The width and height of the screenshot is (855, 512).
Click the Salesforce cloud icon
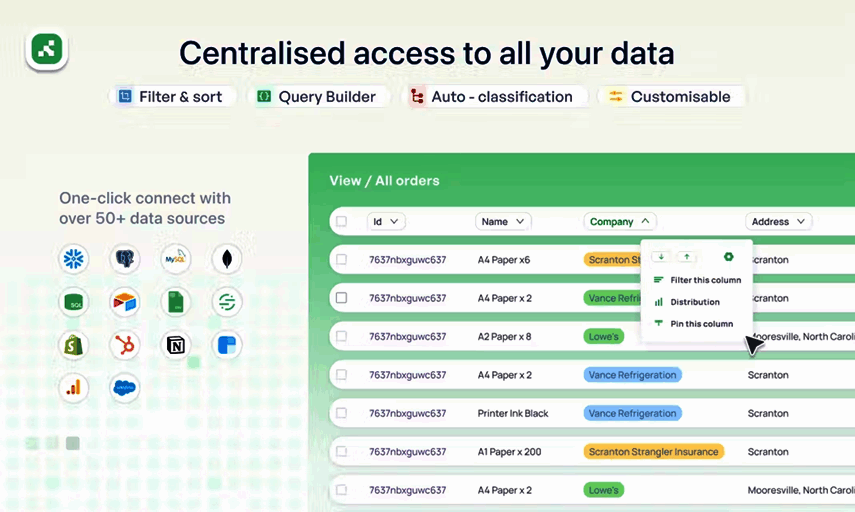125,387
